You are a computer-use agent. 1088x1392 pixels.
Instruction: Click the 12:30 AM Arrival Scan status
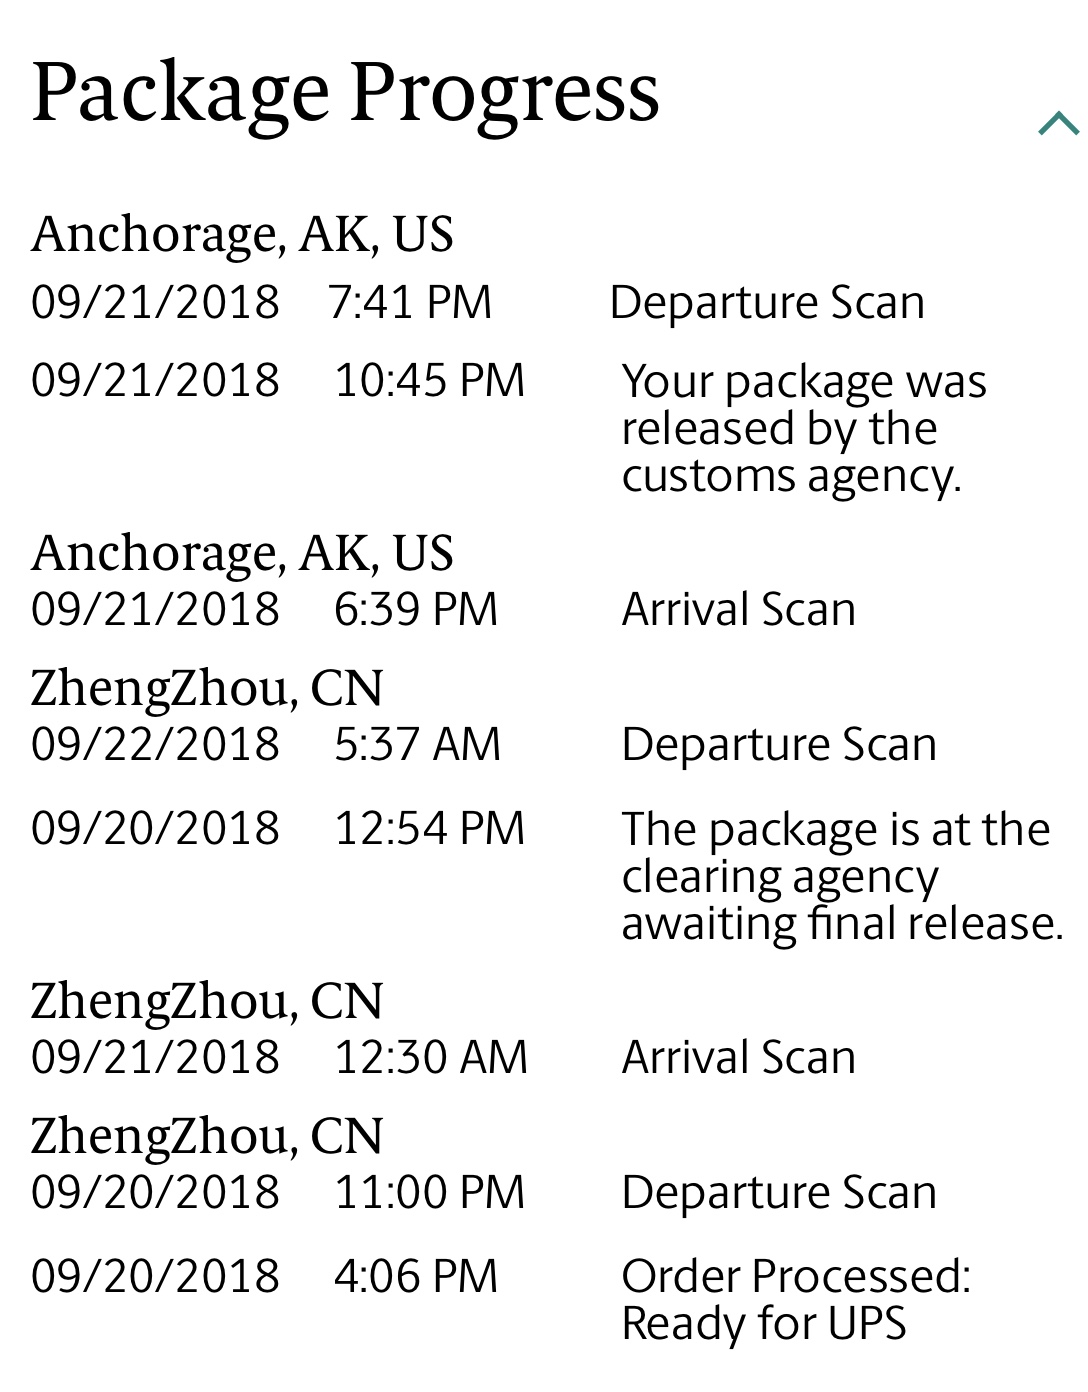pos(738,1057)
